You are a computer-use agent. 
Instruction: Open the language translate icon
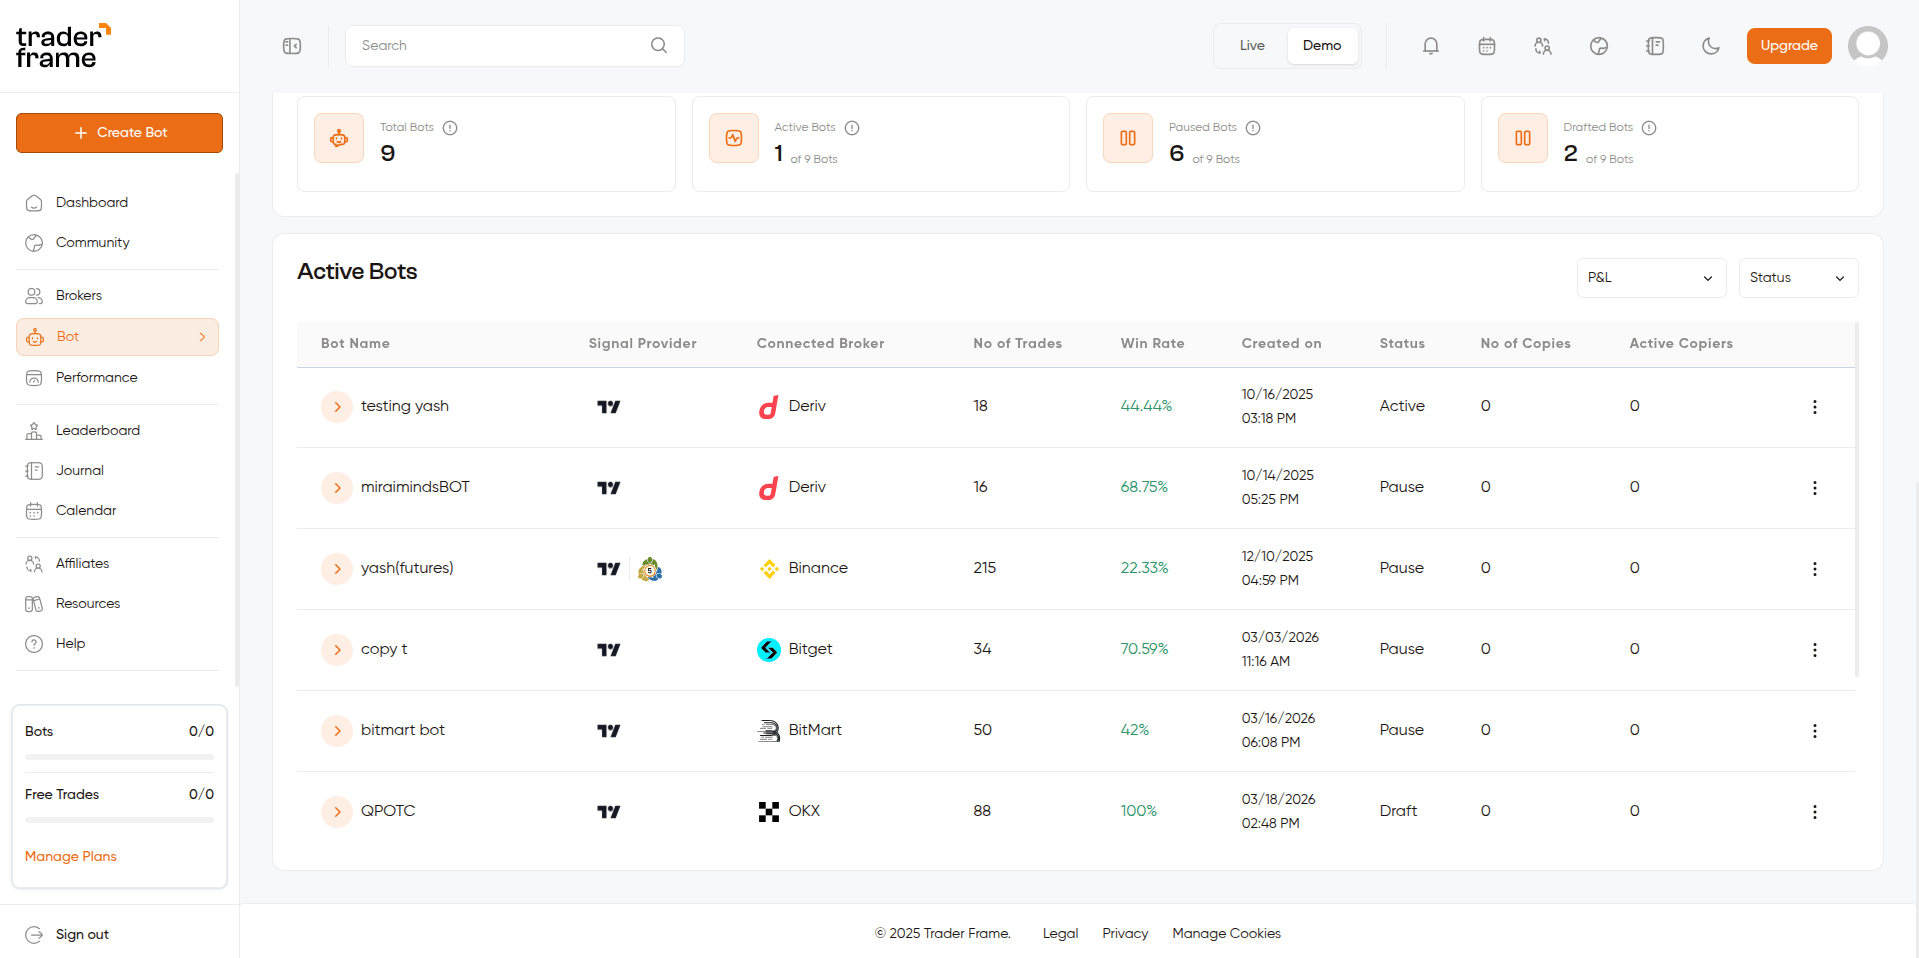point(1543,46)
